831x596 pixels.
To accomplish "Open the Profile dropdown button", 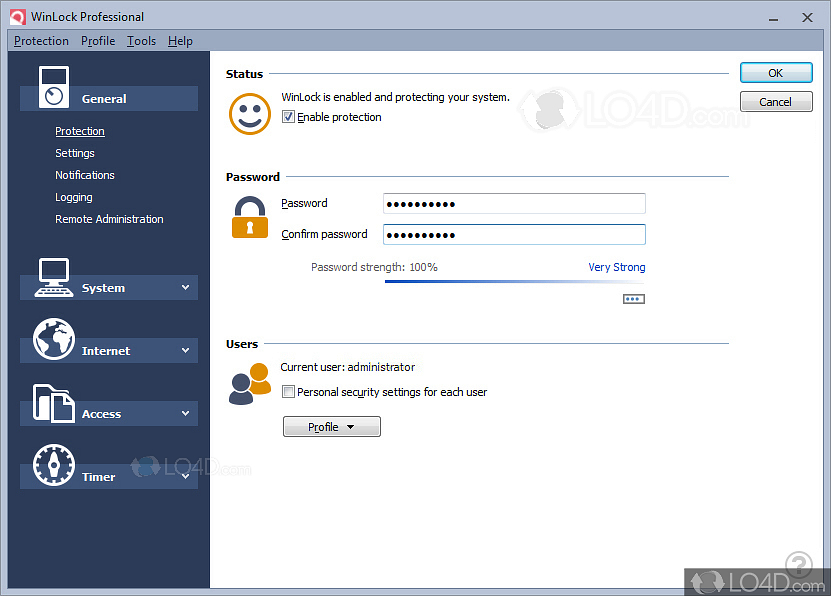I will (331, 426).
